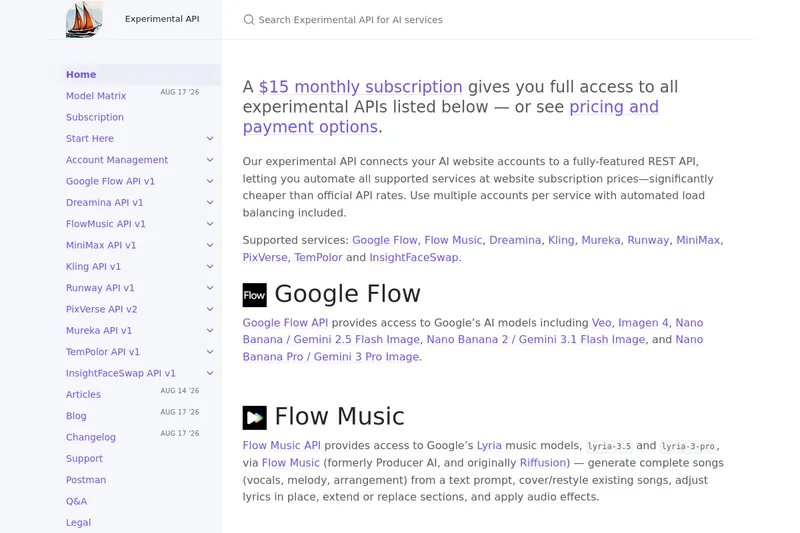Screen dimensions: 800x533
Task: Open MiniMax API v1 sidebar item
Action: (x=101, y=245)
